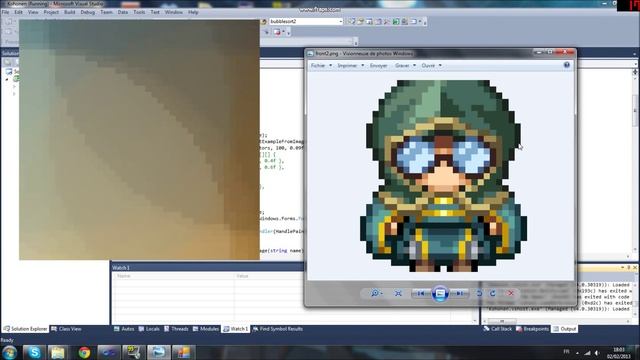Open the Tools menu
Screen dimensions: 640x360
coord(139,12)
